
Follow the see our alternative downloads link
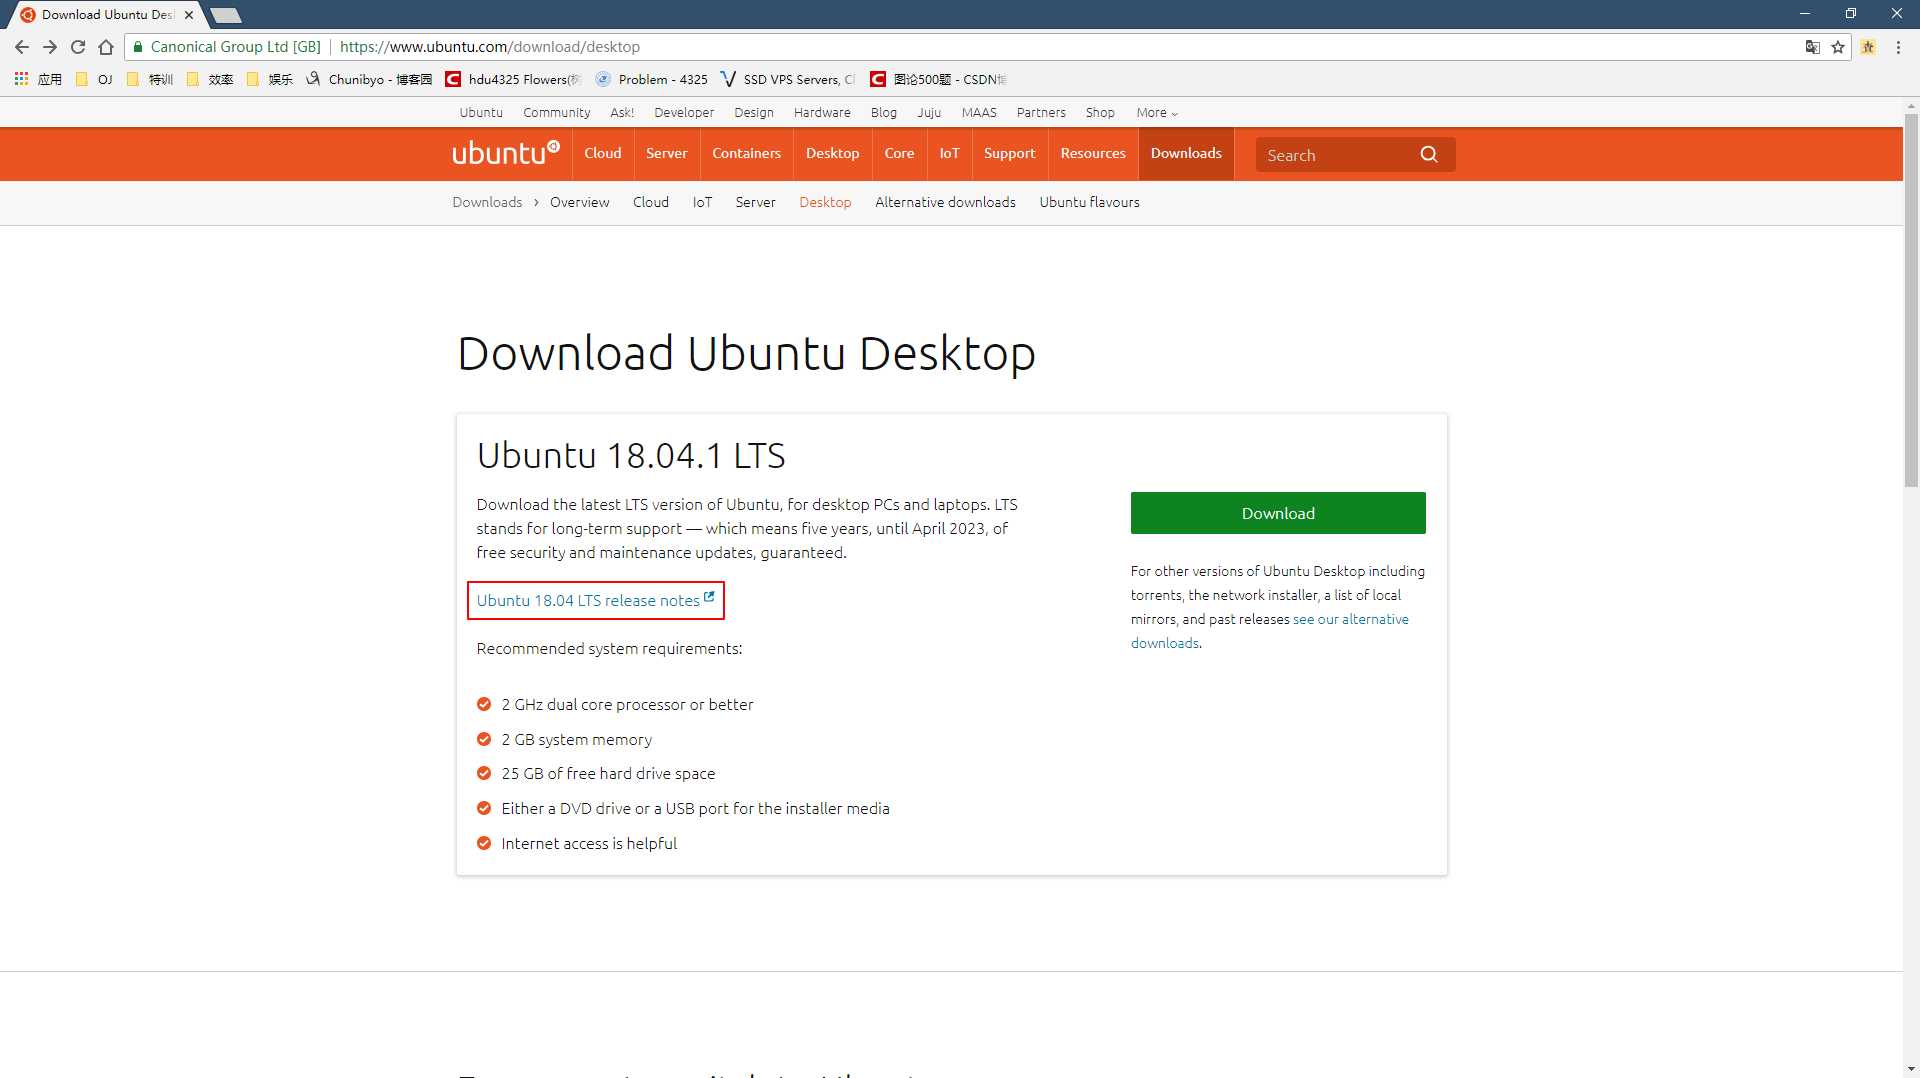pos(1350,619)
